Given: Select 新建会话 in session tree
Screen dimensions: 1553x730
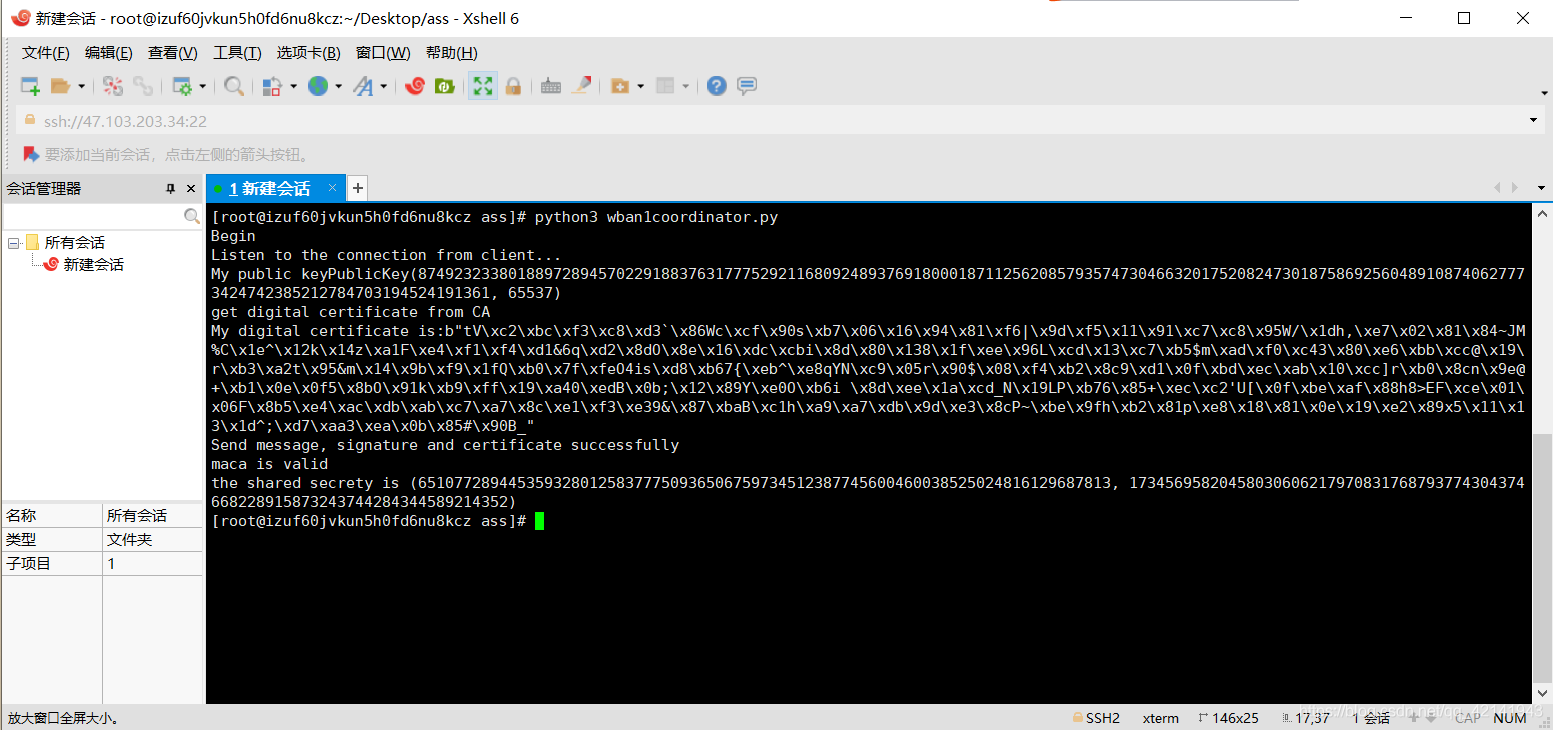Looking at the screenshot, I should point(94,264).
